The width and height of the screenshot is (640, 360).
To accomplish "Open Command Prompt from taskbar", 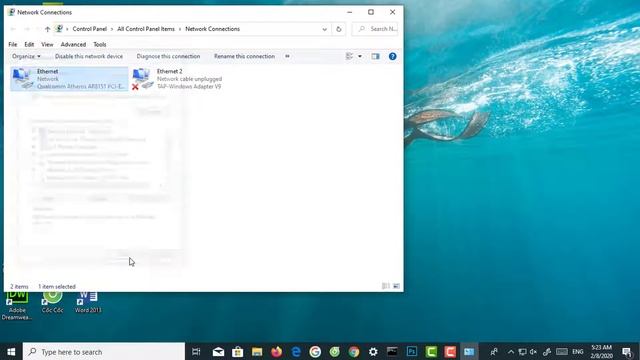I will (x=392, y=352).
